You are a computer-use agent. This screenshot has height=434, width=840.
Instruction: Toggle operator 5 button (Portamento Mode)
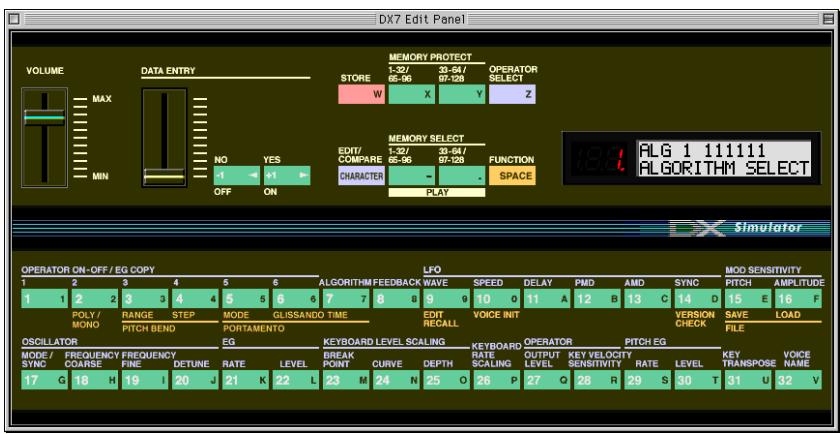coord(246,299)
